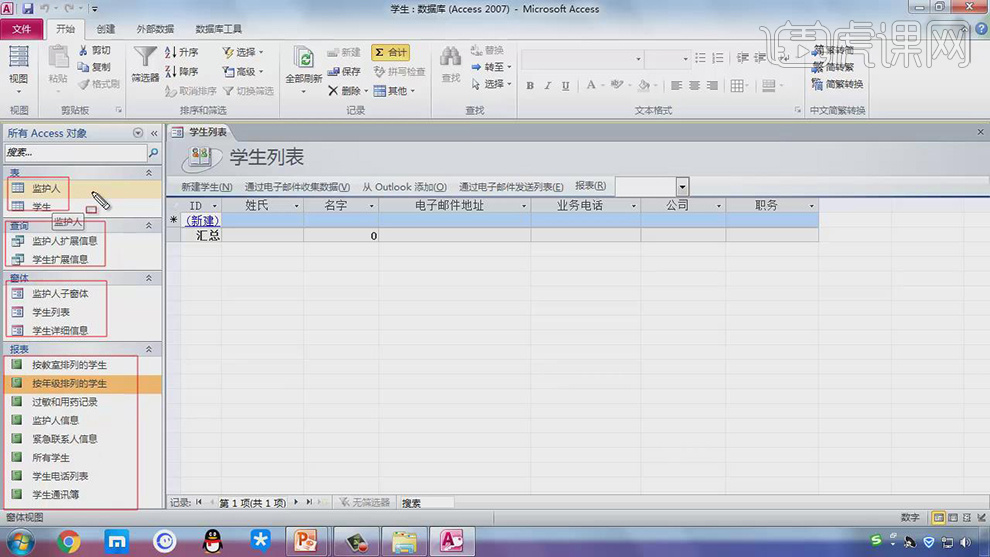
Task: Click 从 Outlook 添加(O)
Action: (404, 187)
